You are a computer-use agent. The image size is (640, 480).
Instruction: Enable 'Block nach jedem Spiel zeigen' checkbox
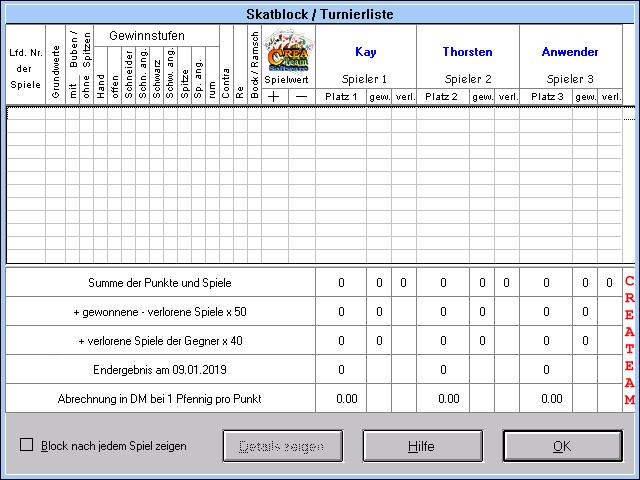point(27,445)
